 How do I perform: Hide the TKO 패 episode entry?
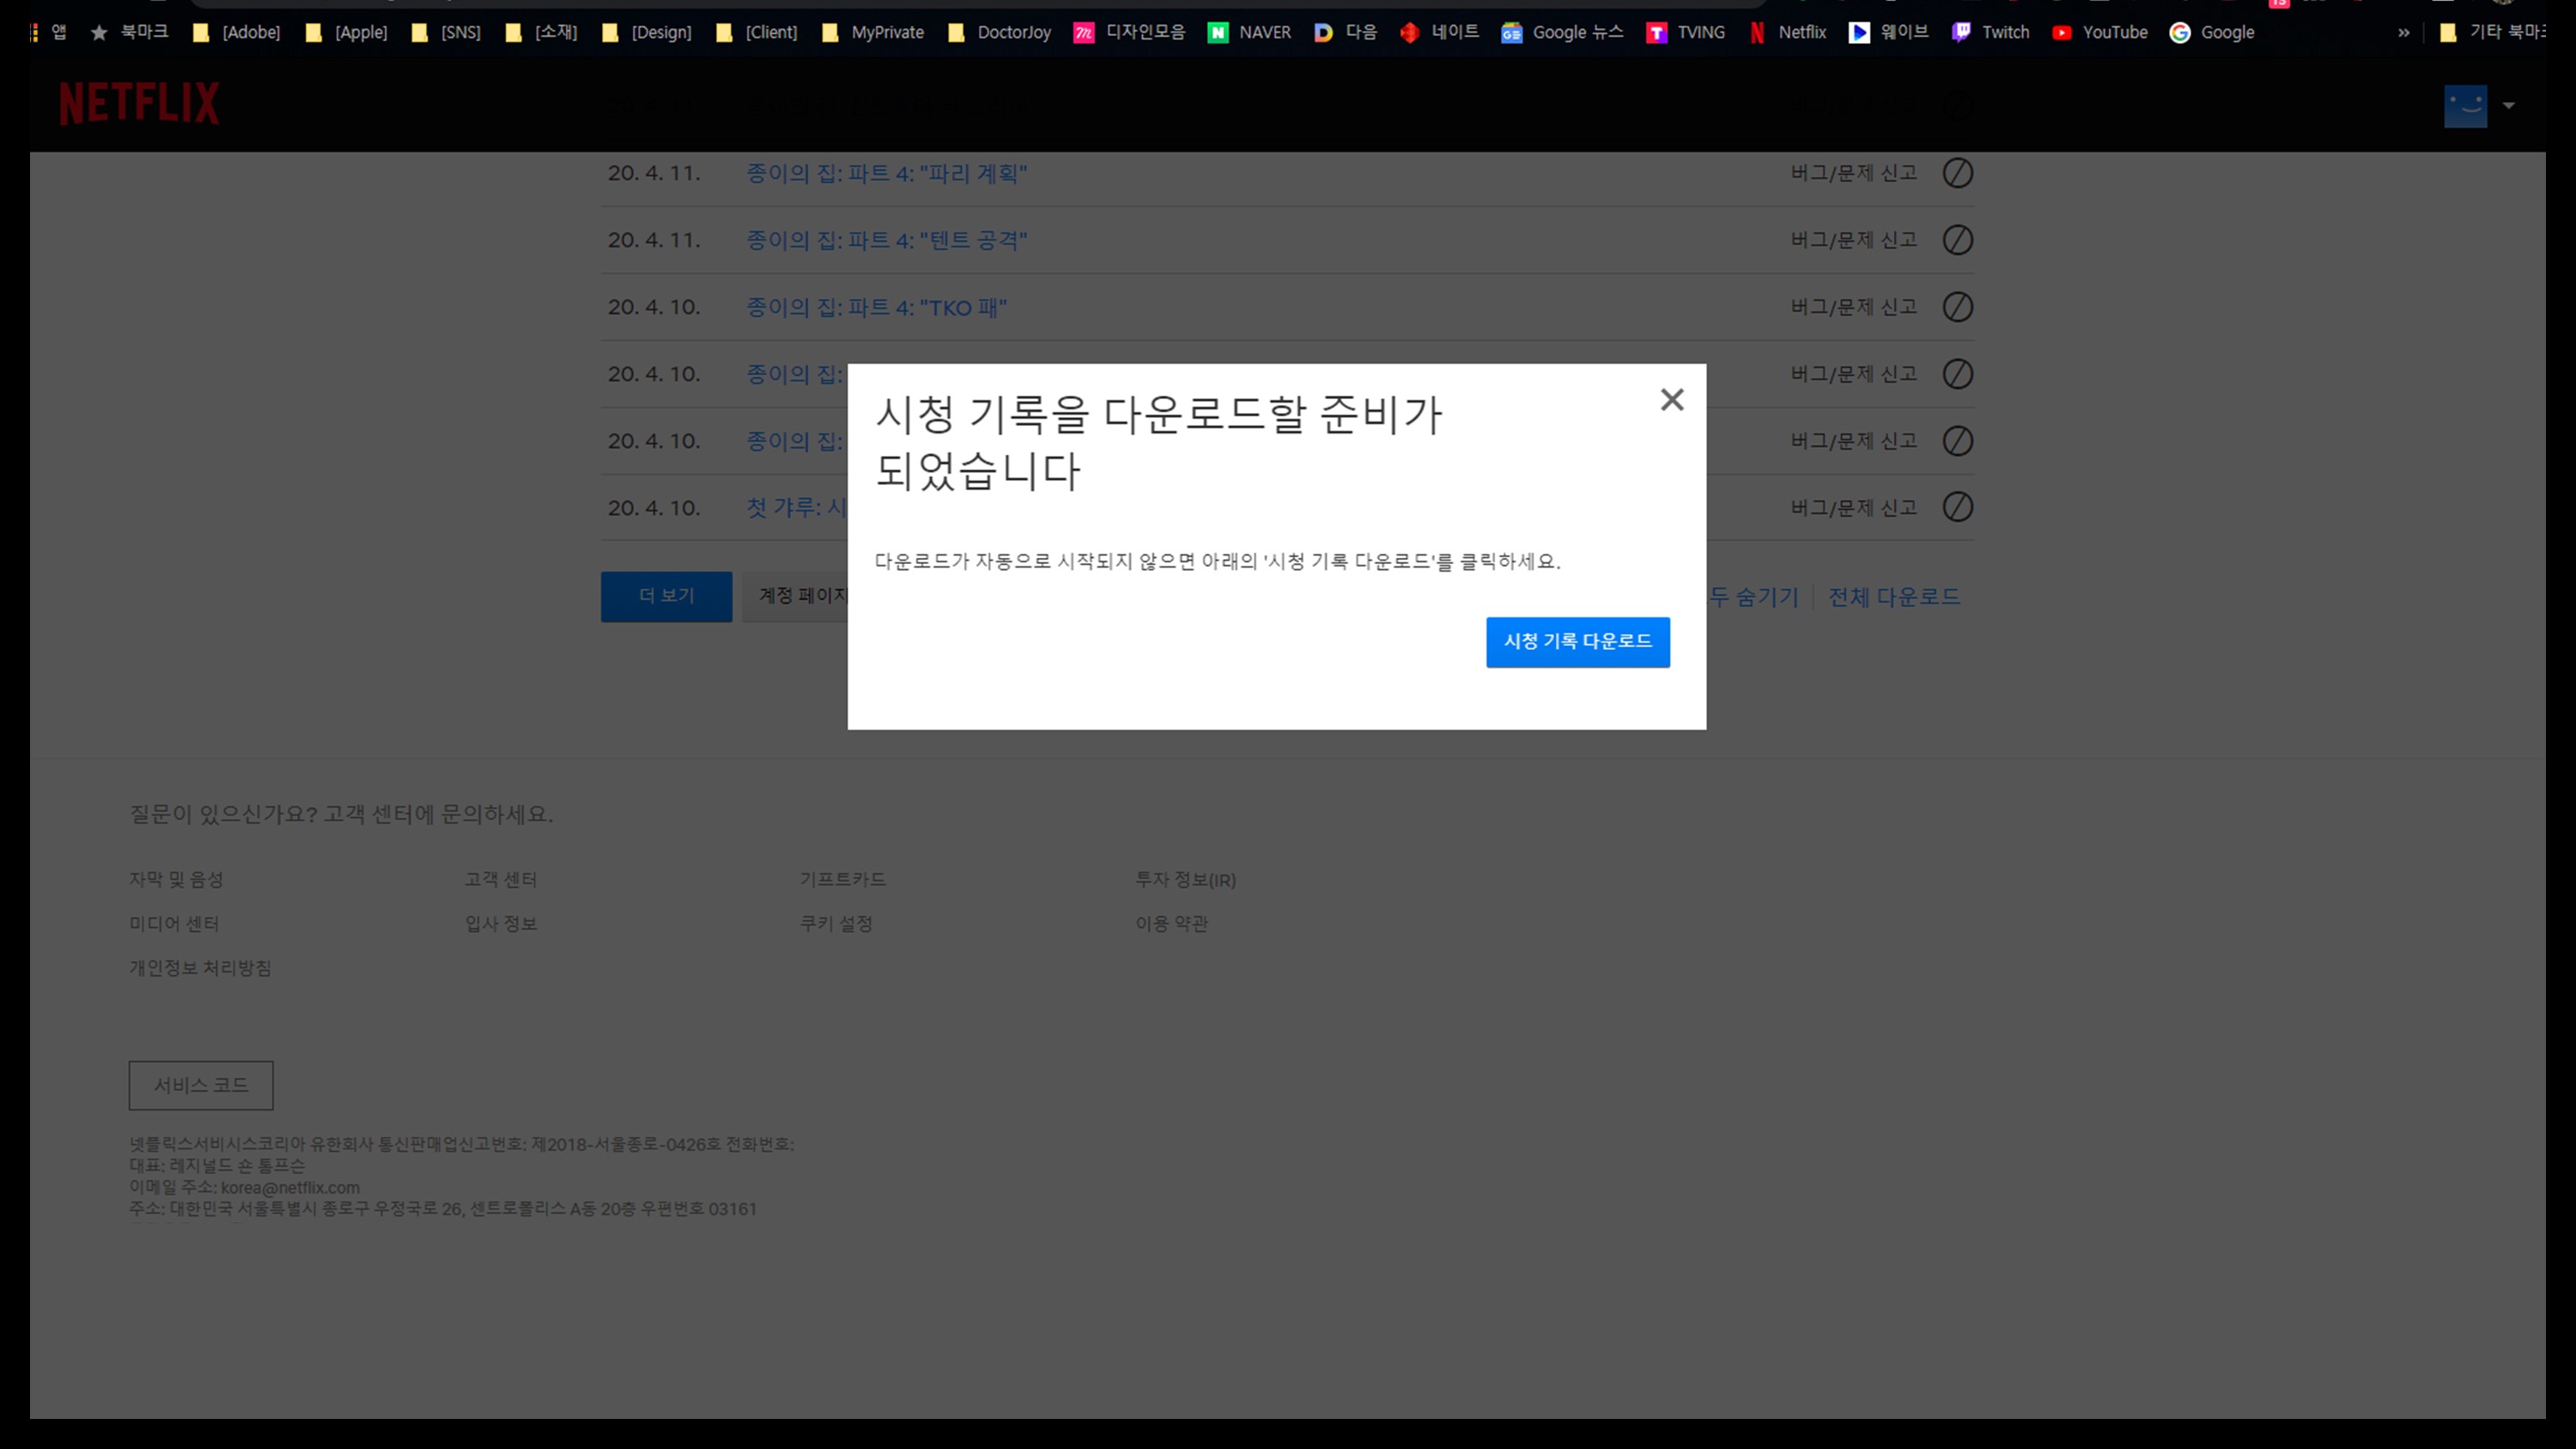(x=1957, y=307)
